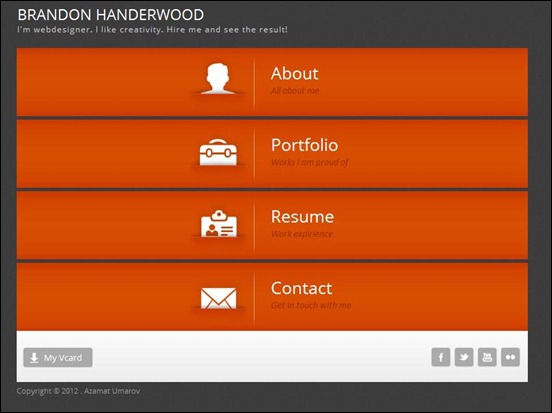
Task: Open the Facebook social icon
Action: coord(441,357)
